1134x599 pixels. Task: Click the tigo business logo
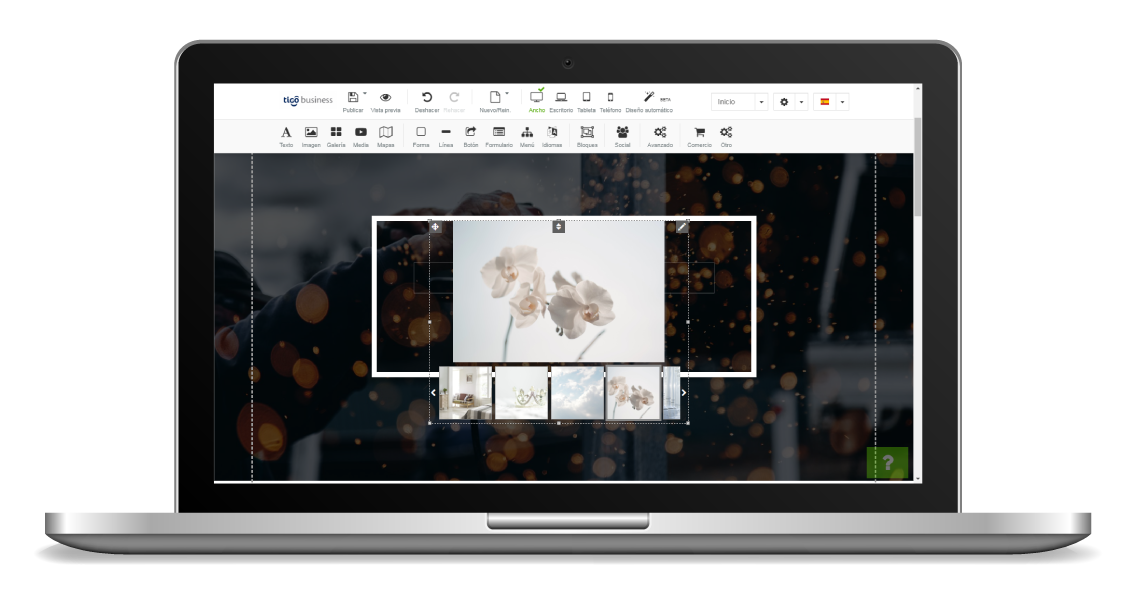[307, 100]
